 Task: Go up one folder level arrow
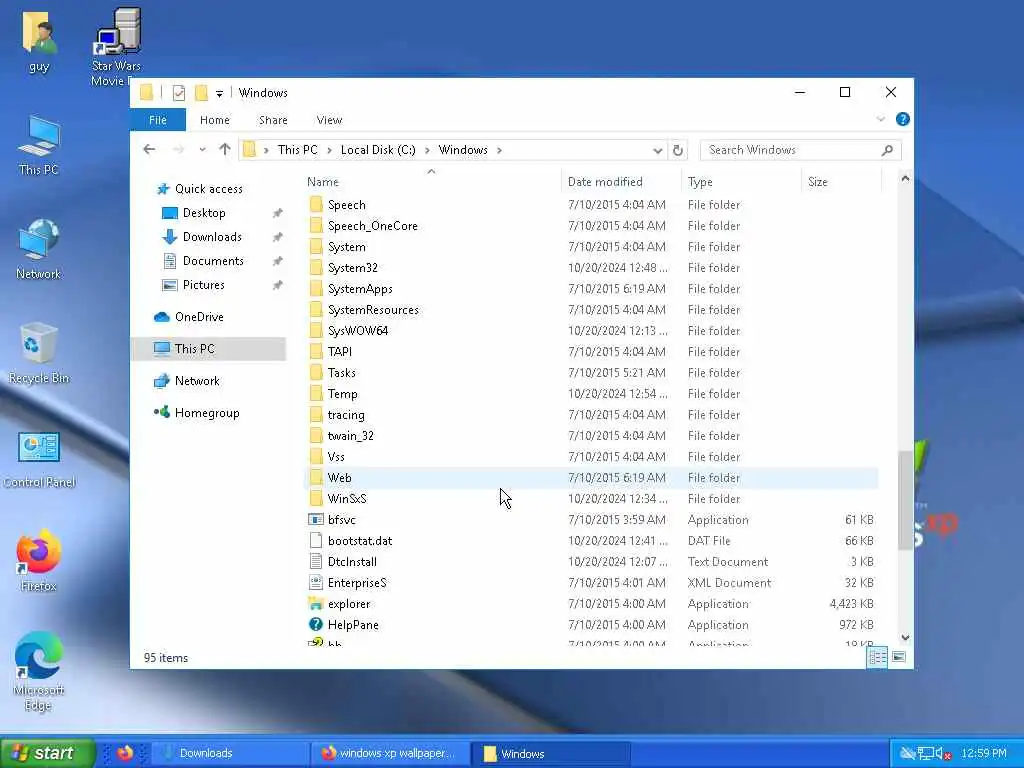[x=225, y=150]
